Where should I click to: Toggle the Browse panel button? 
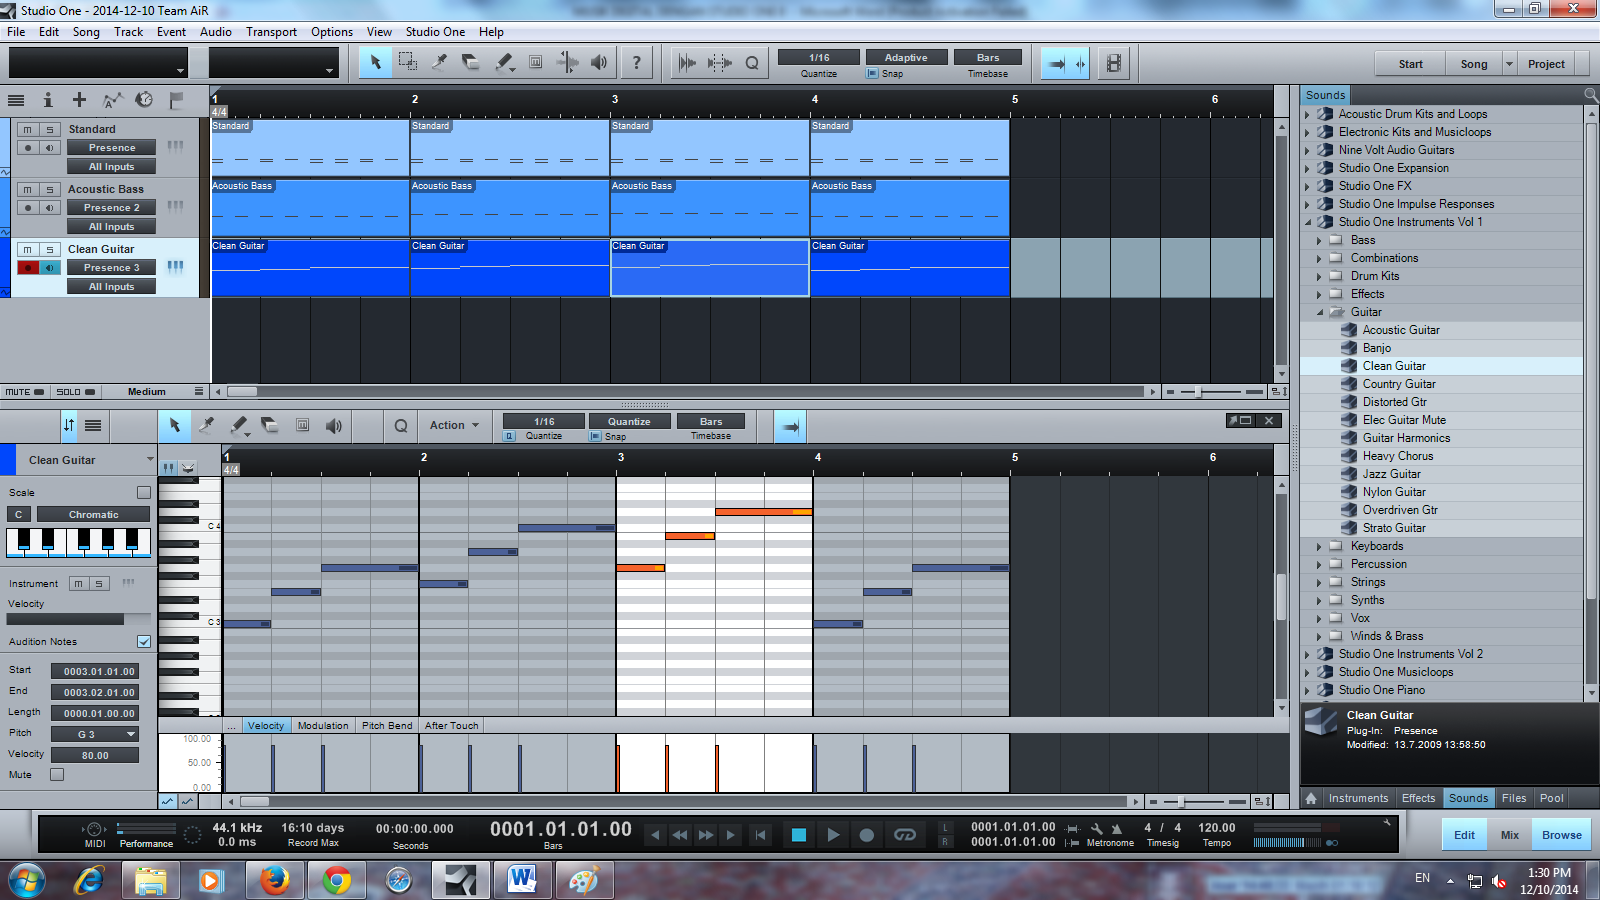[1562, 835]
